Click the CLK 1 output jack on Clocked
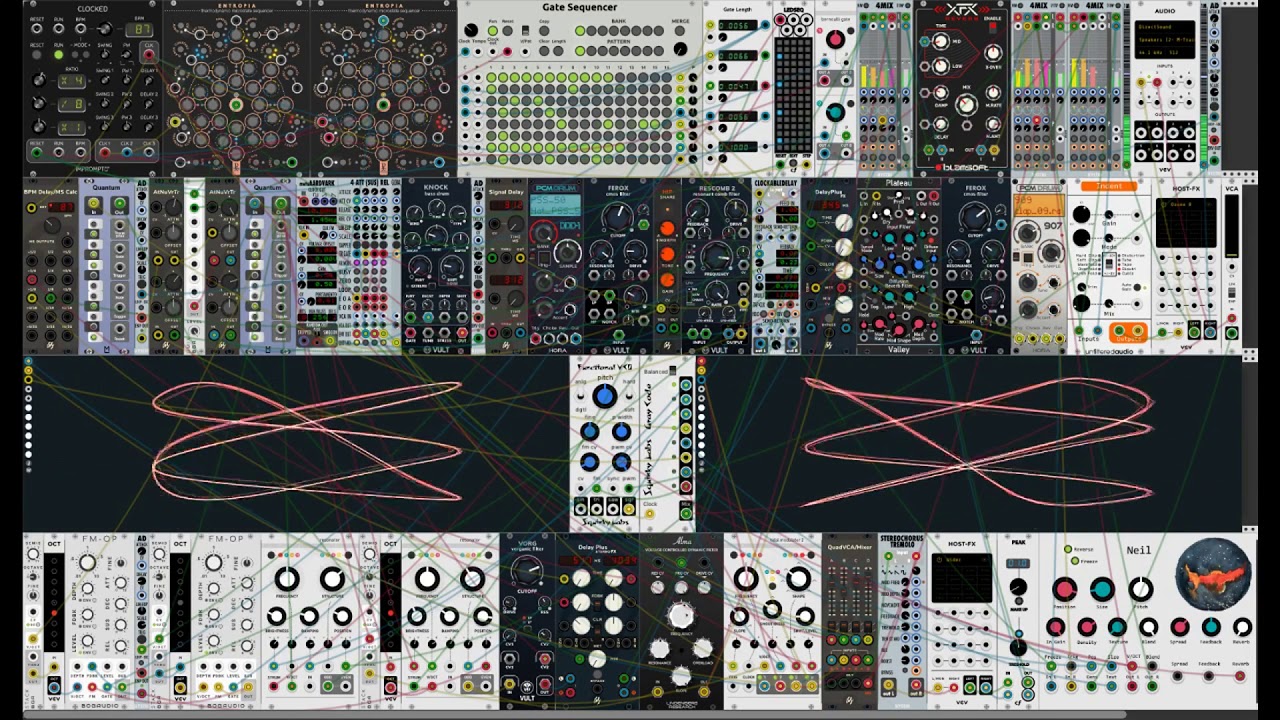 click(105, 153)
